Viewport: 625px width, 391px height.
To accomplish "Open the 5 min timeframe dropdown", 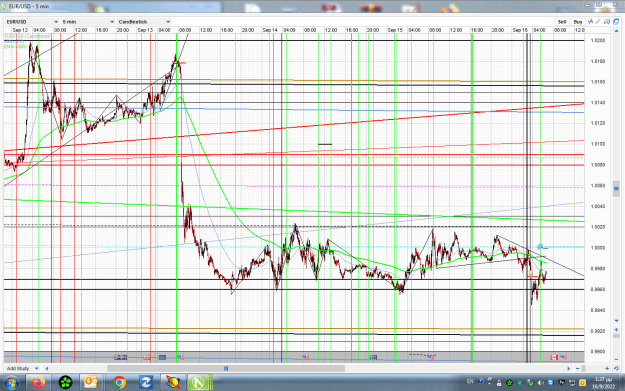I will pos(88,22).
